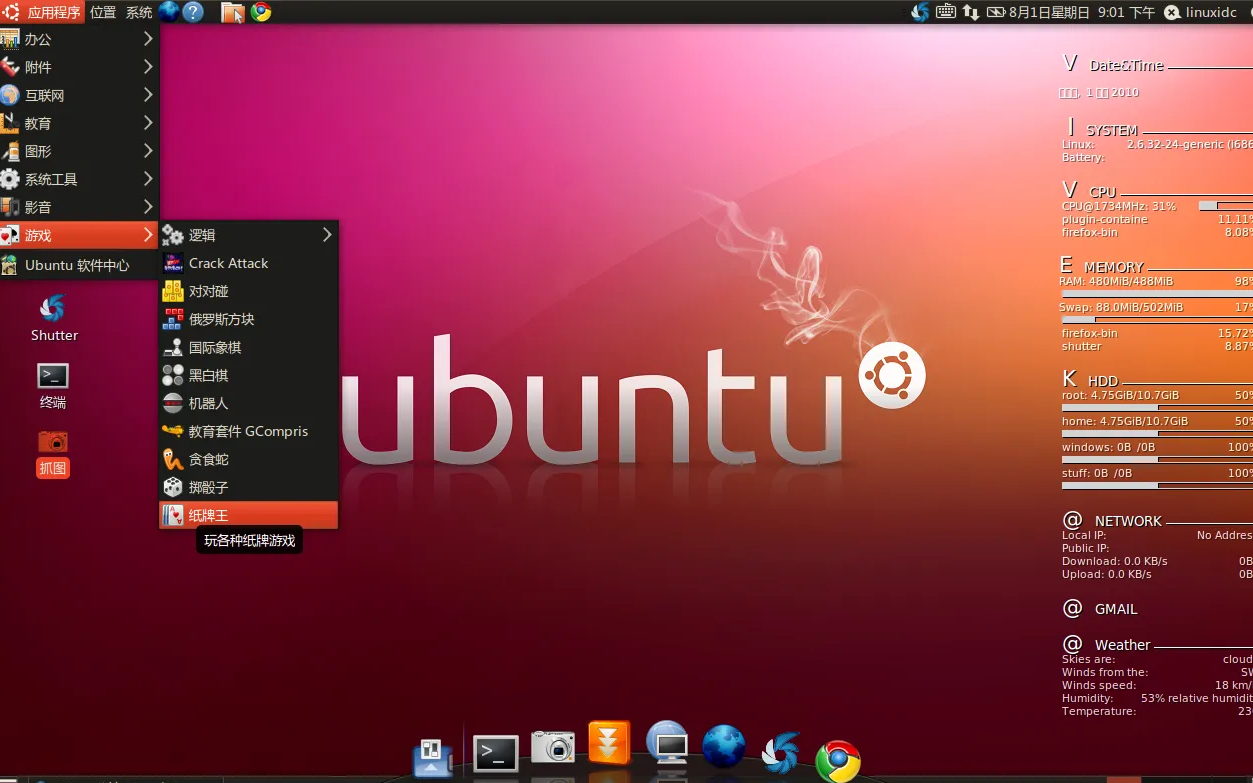Click the Swap usage bar in Conky widget

(x=1156, y=320)
